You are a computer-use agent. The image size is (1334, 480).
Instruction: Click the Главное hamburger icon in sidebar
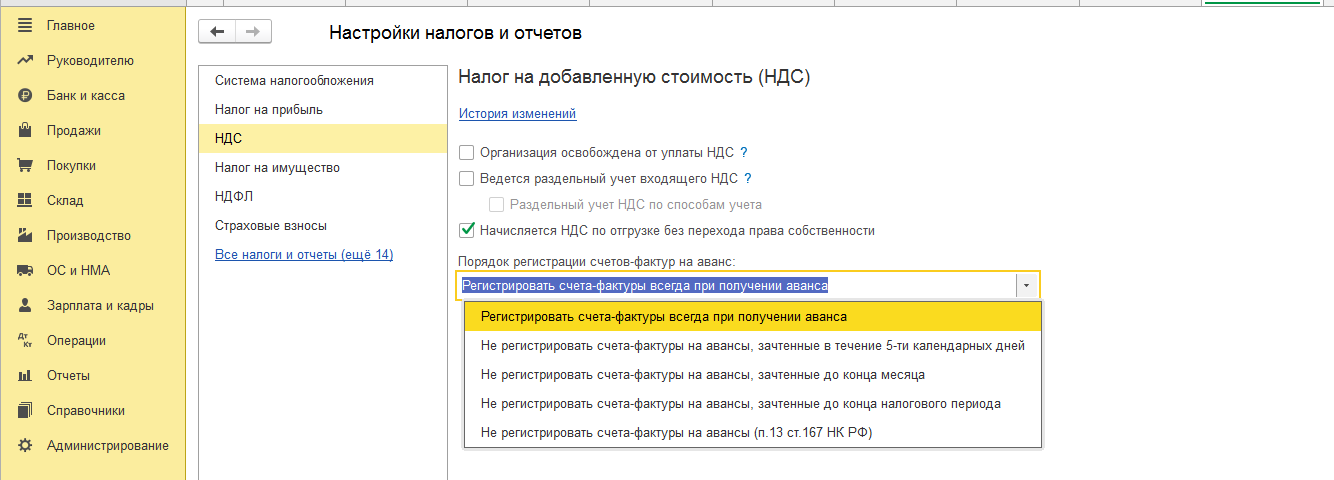(26, 25)
